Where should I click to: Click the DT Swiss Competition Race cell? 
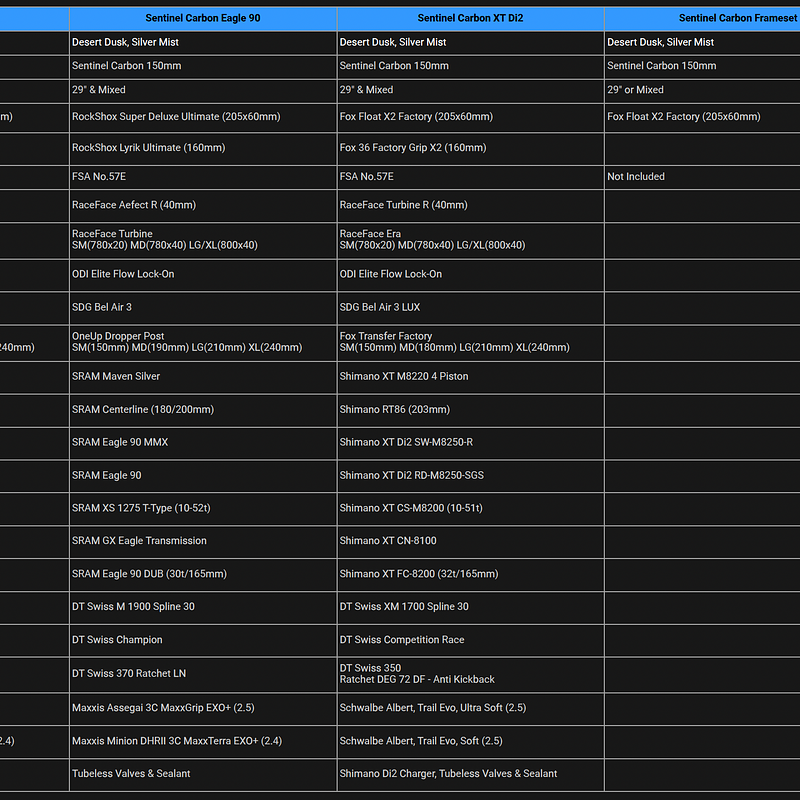click(x=470, y=640)
